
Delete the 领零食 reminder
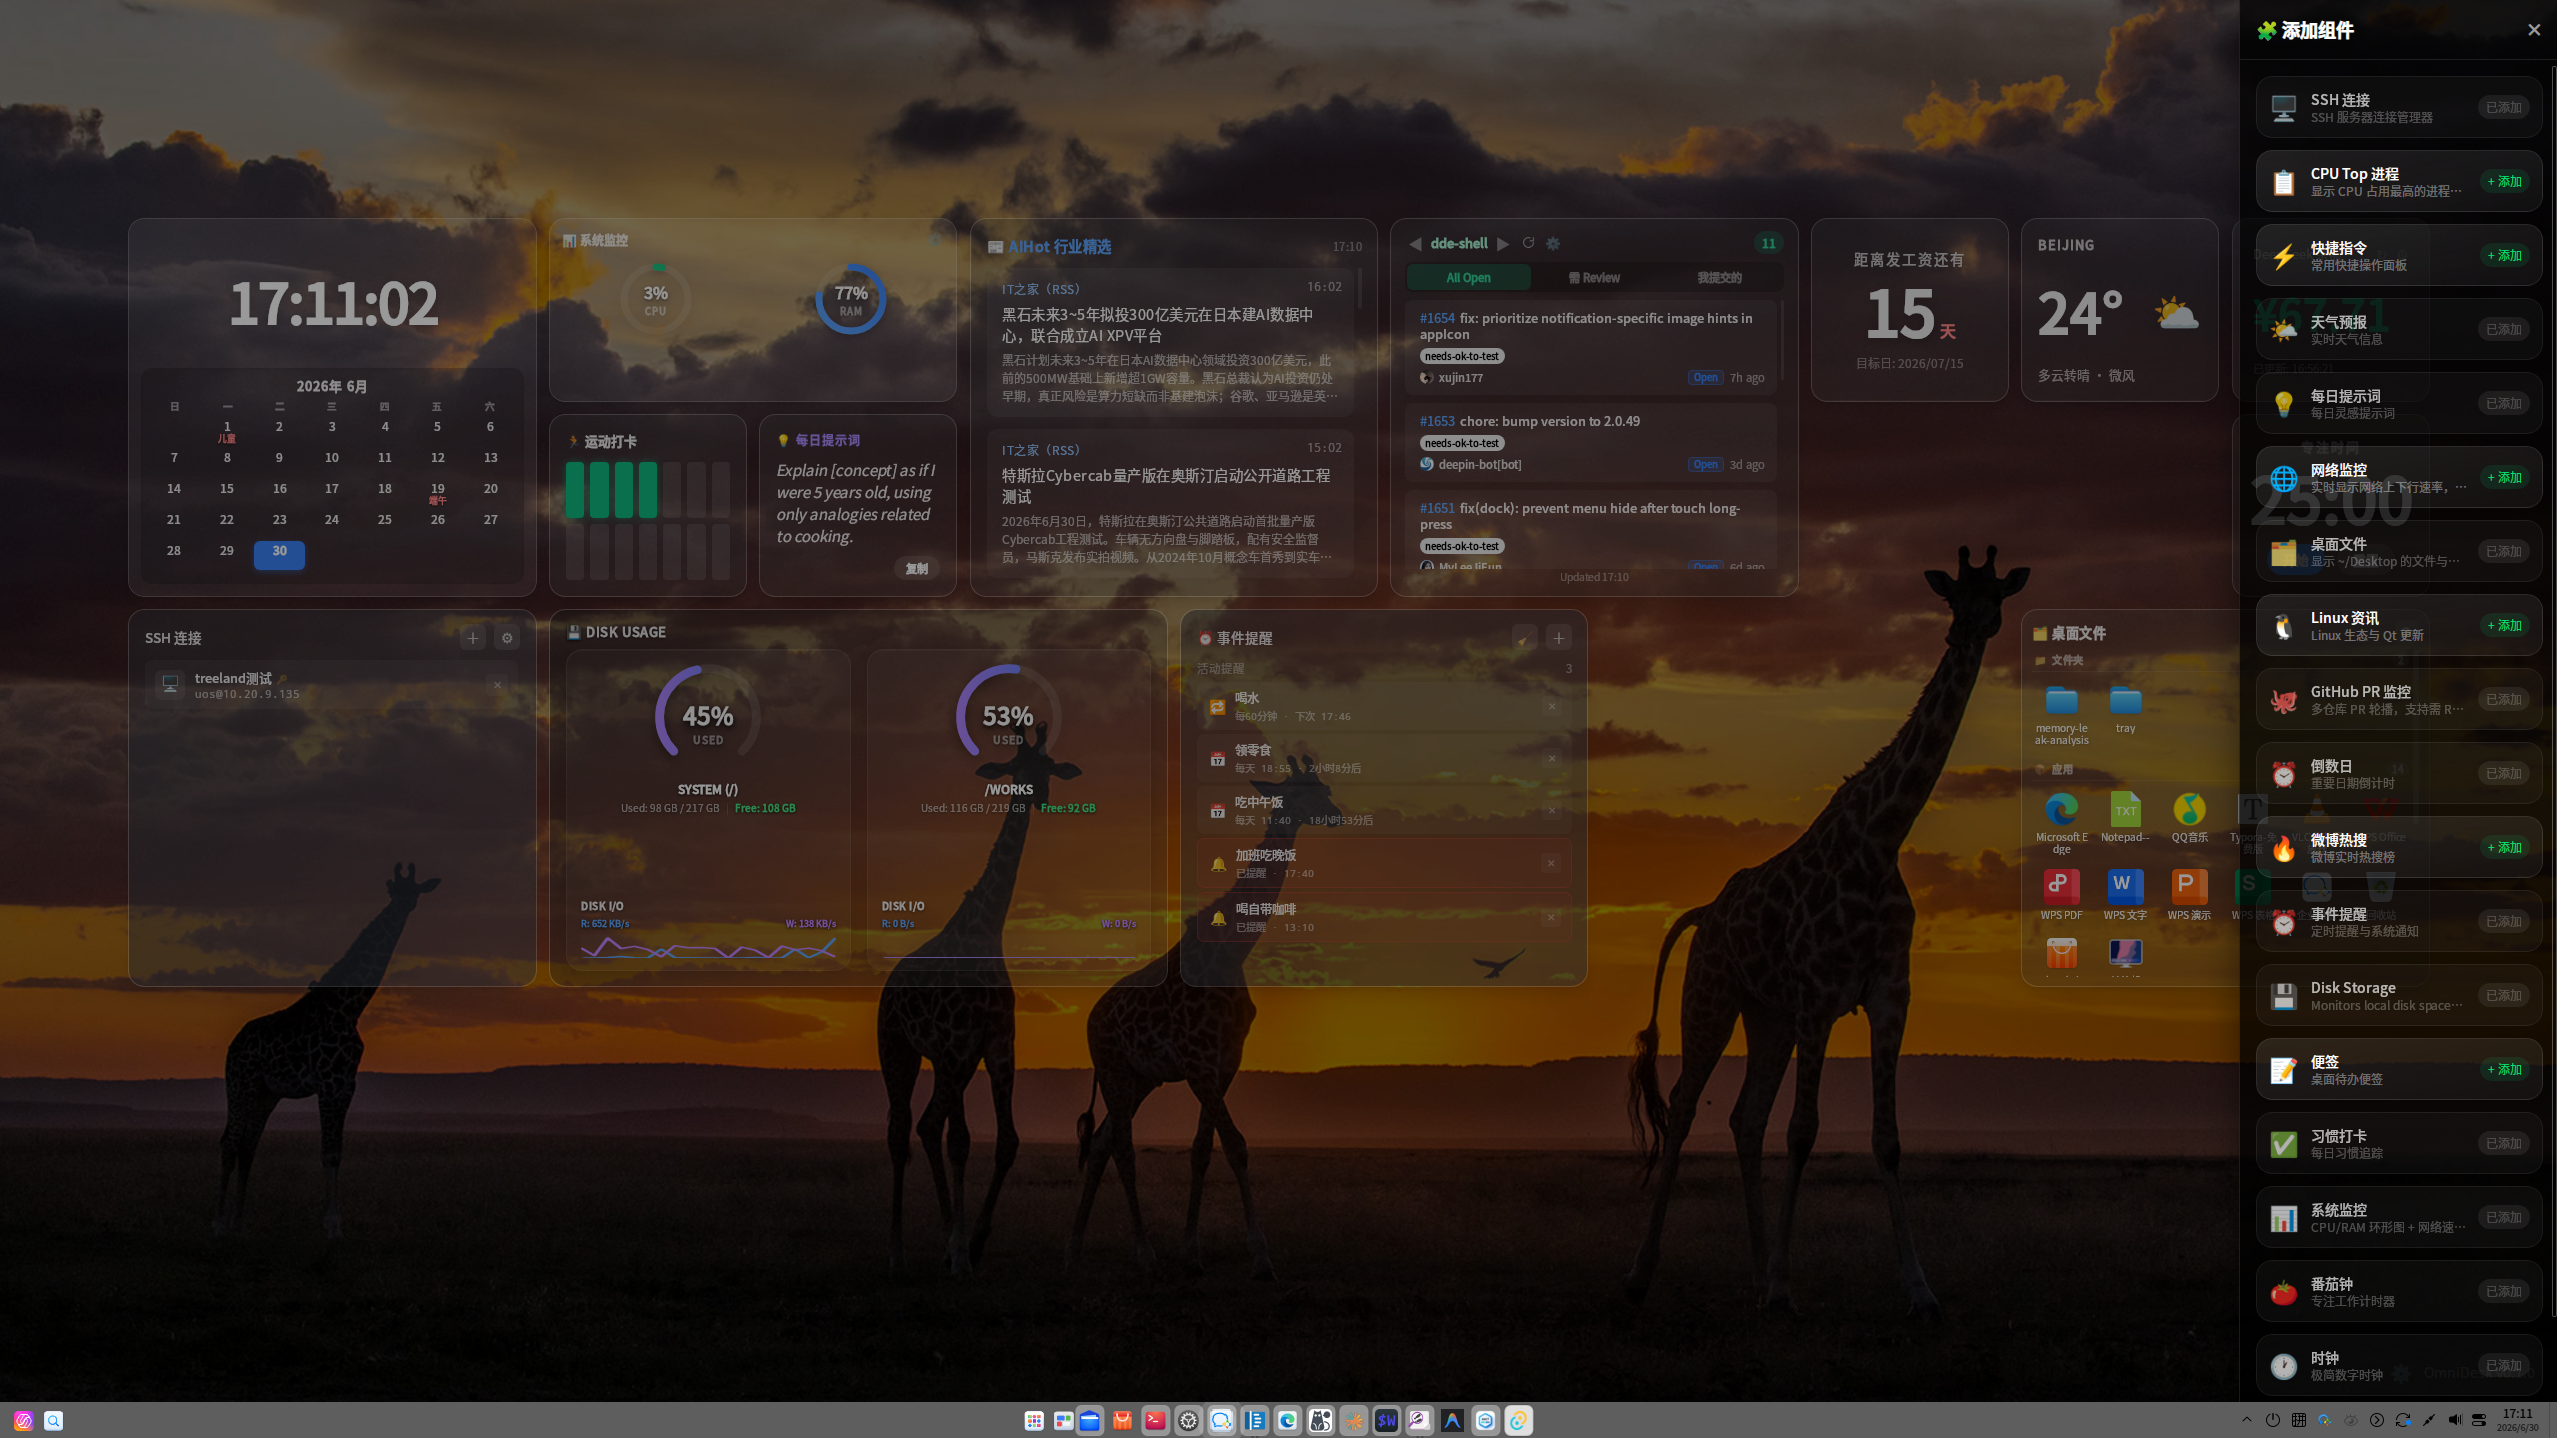point(1552,758)
